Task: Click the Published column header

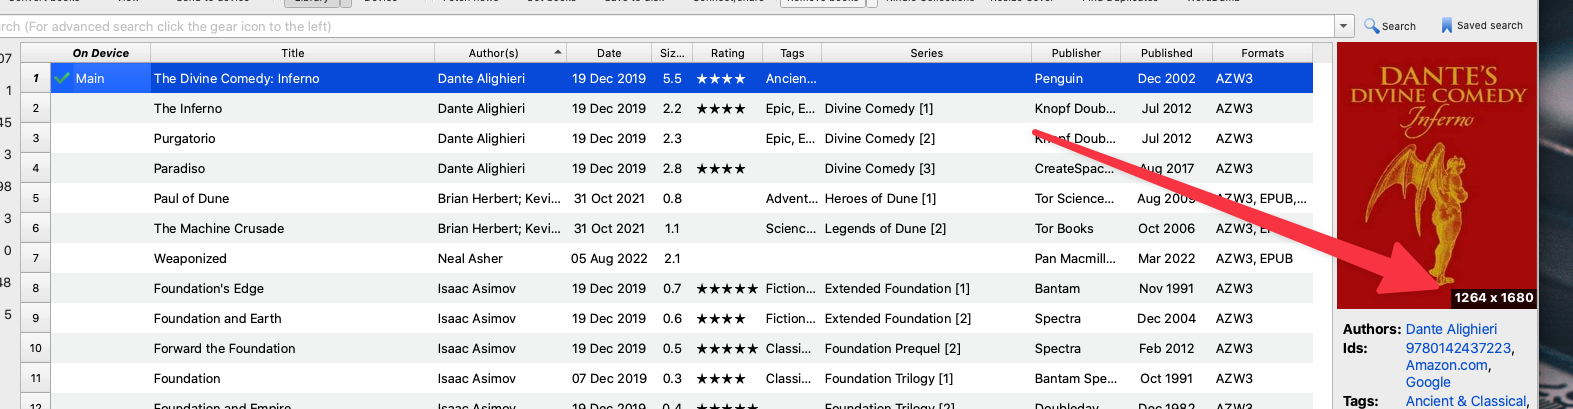Action: [1166, 53]
